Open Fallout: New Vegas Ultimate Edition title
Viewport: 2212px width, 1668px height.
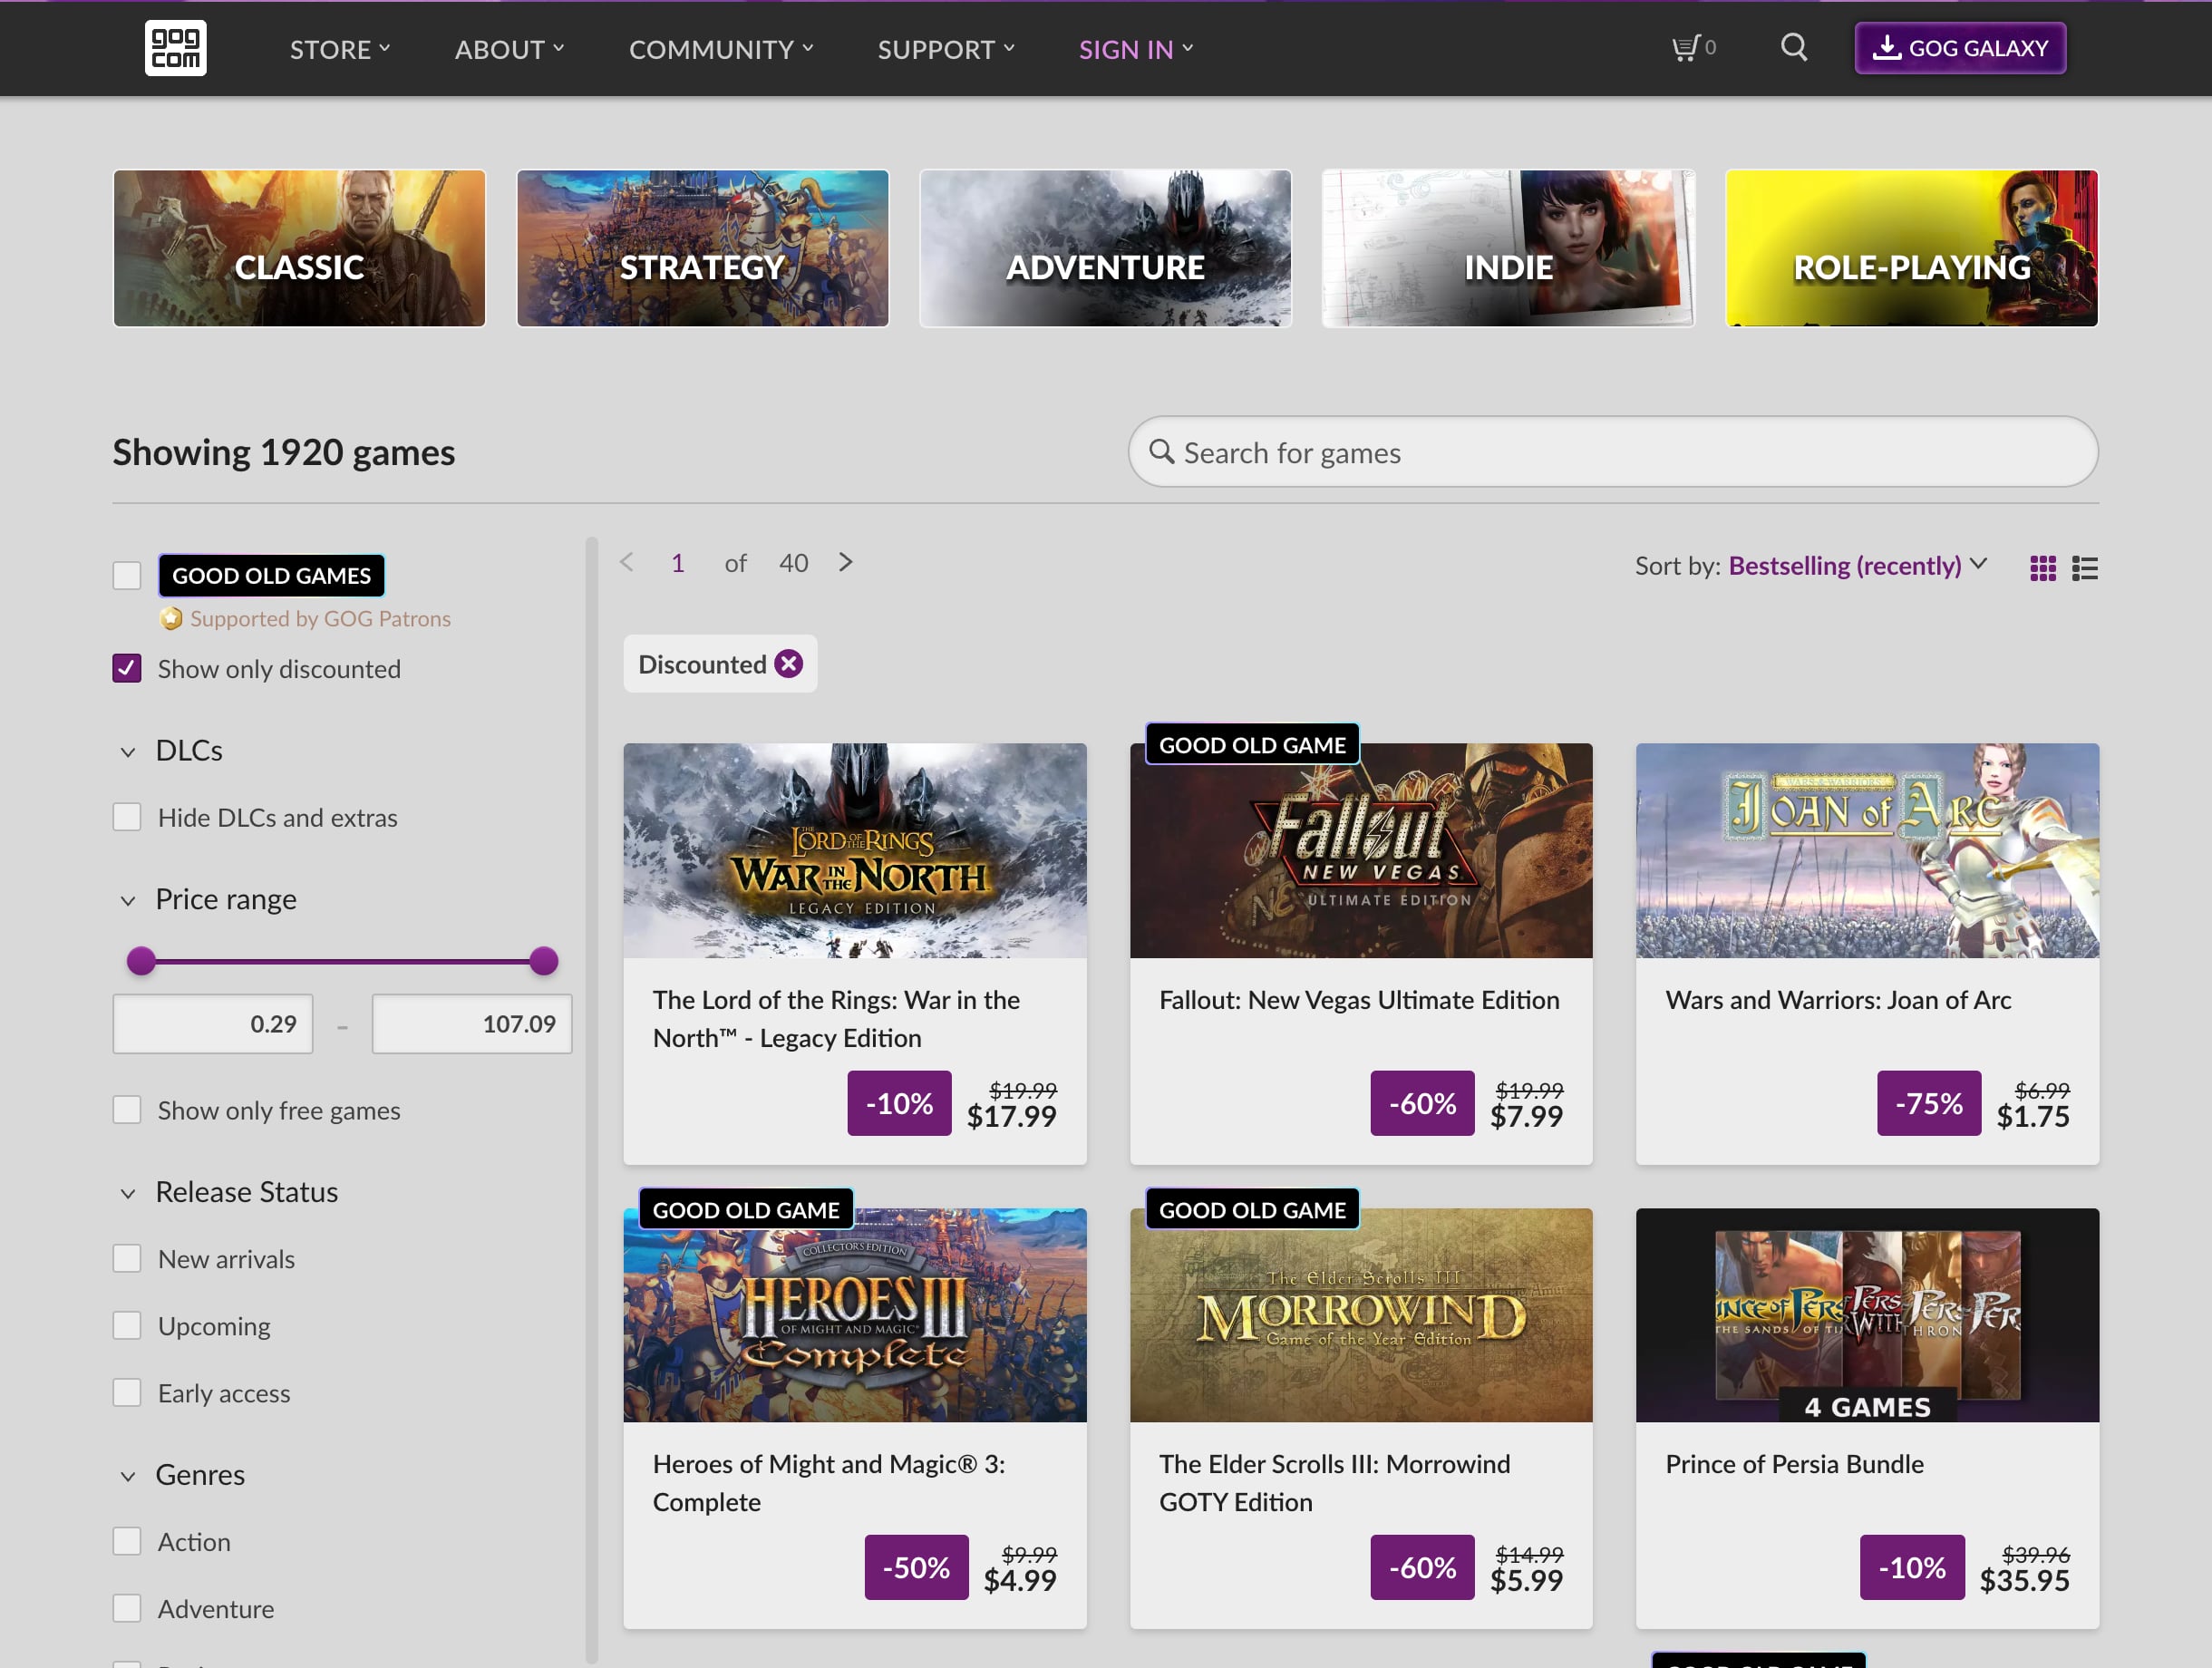pos(1359,1000)
